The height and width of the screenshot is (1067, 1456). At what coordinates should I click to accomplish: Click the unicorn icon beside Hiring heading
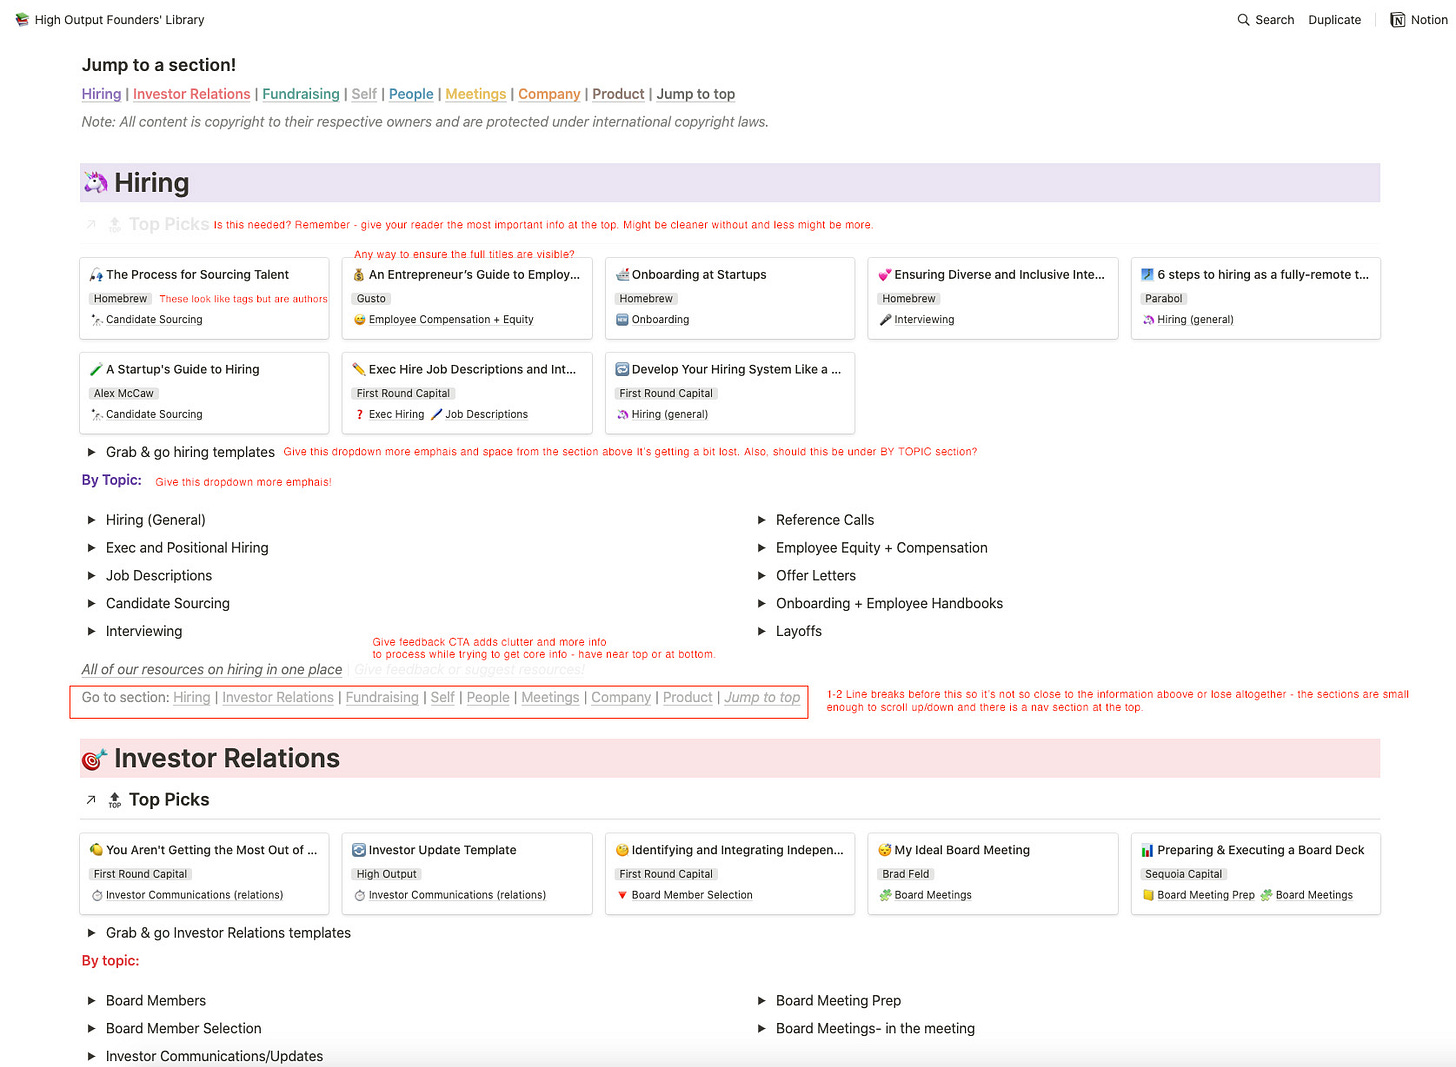pos(95,183)
